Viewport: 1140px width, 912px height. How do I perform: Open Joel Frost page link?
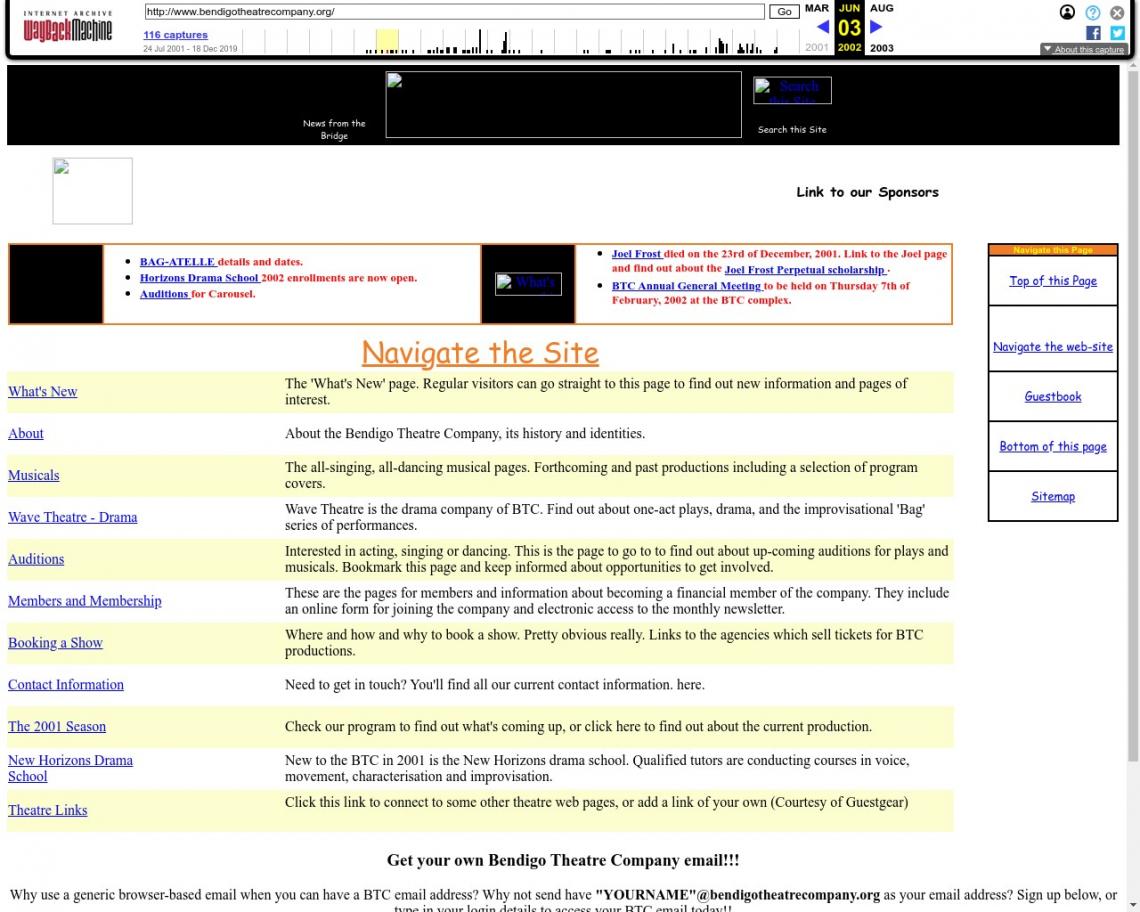[x=636, y=254]
